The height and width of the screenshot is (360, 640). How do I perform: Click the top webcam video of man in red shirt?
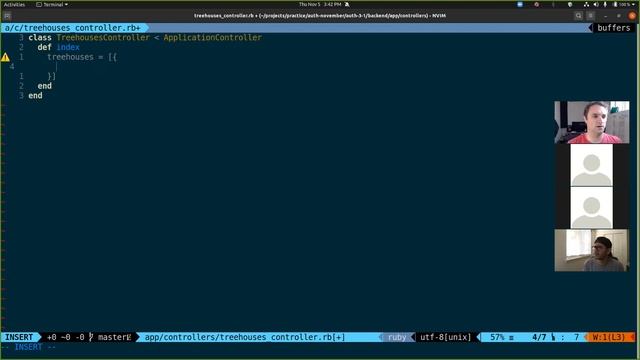[592, 122]
